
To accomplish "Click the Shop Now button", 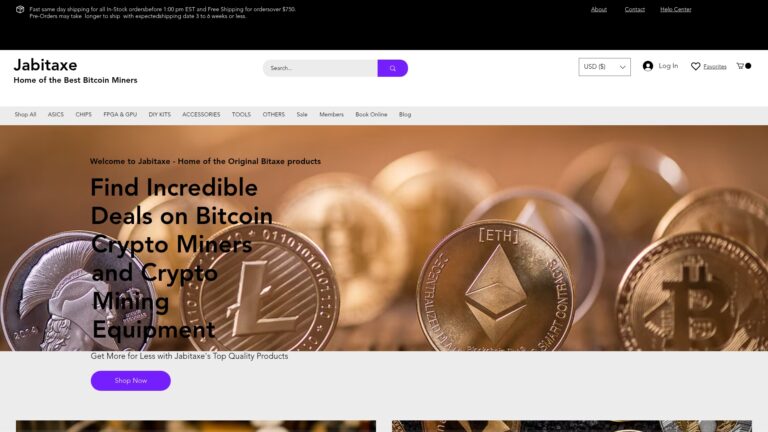I will pyautogui.click(x=130, y=381).
